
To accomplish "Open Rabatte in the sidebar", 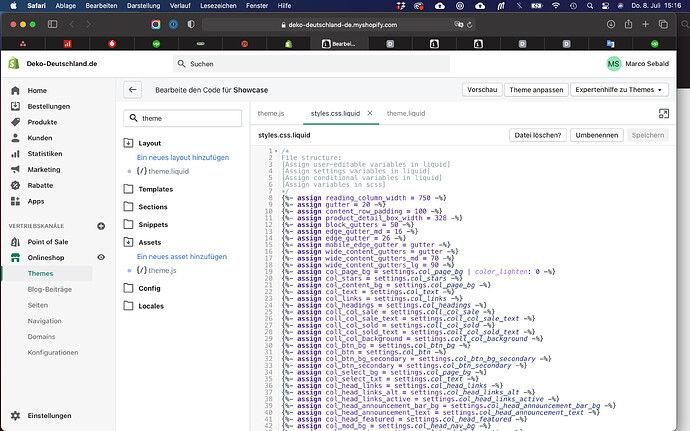I will pyautogui.click(x=40, y=185).
